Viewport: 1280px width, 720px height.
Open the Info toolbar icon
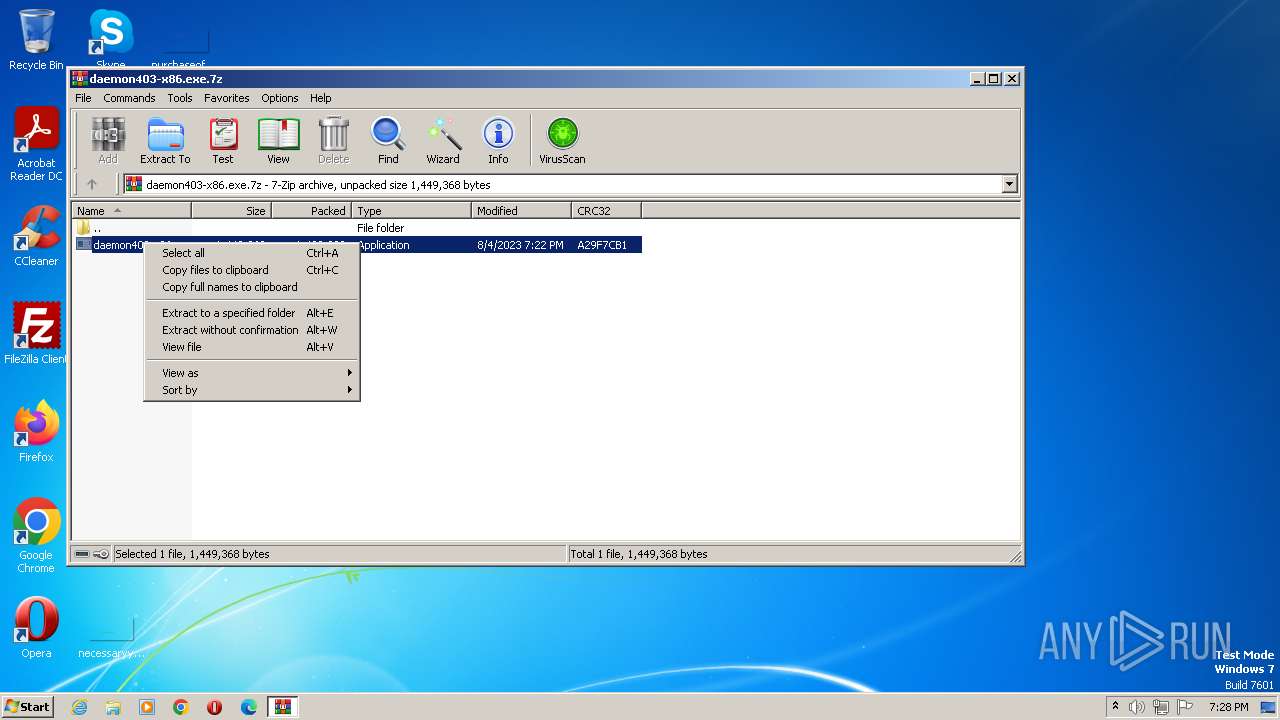coord(498,140)
